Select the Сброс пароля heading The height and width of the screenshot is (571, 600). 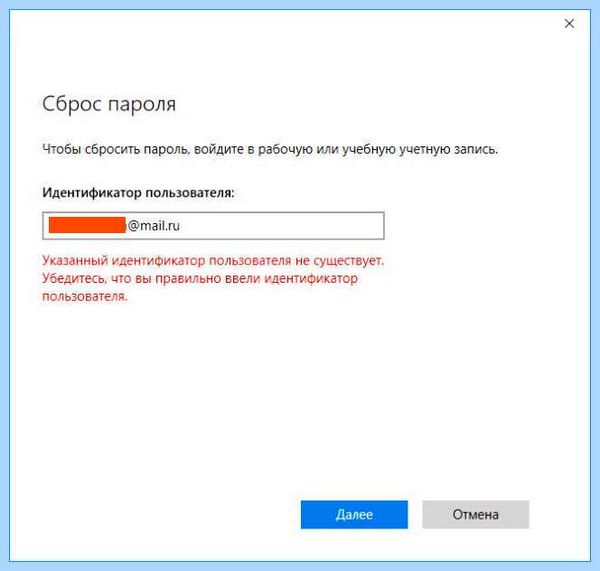(109, 104)
